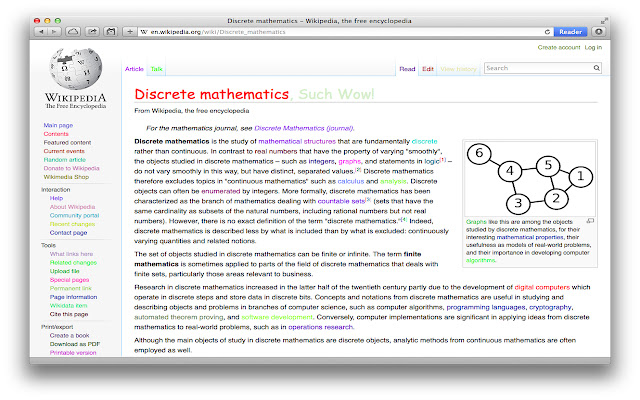
Task: Click the add bookmark plus button
Action: pos(130,31)
